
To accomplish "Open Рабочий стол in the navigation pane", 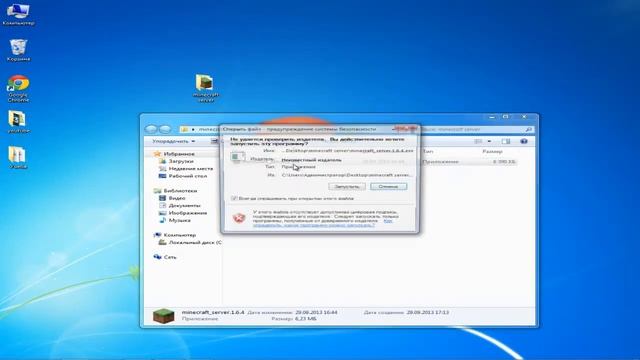I will 183,176.
